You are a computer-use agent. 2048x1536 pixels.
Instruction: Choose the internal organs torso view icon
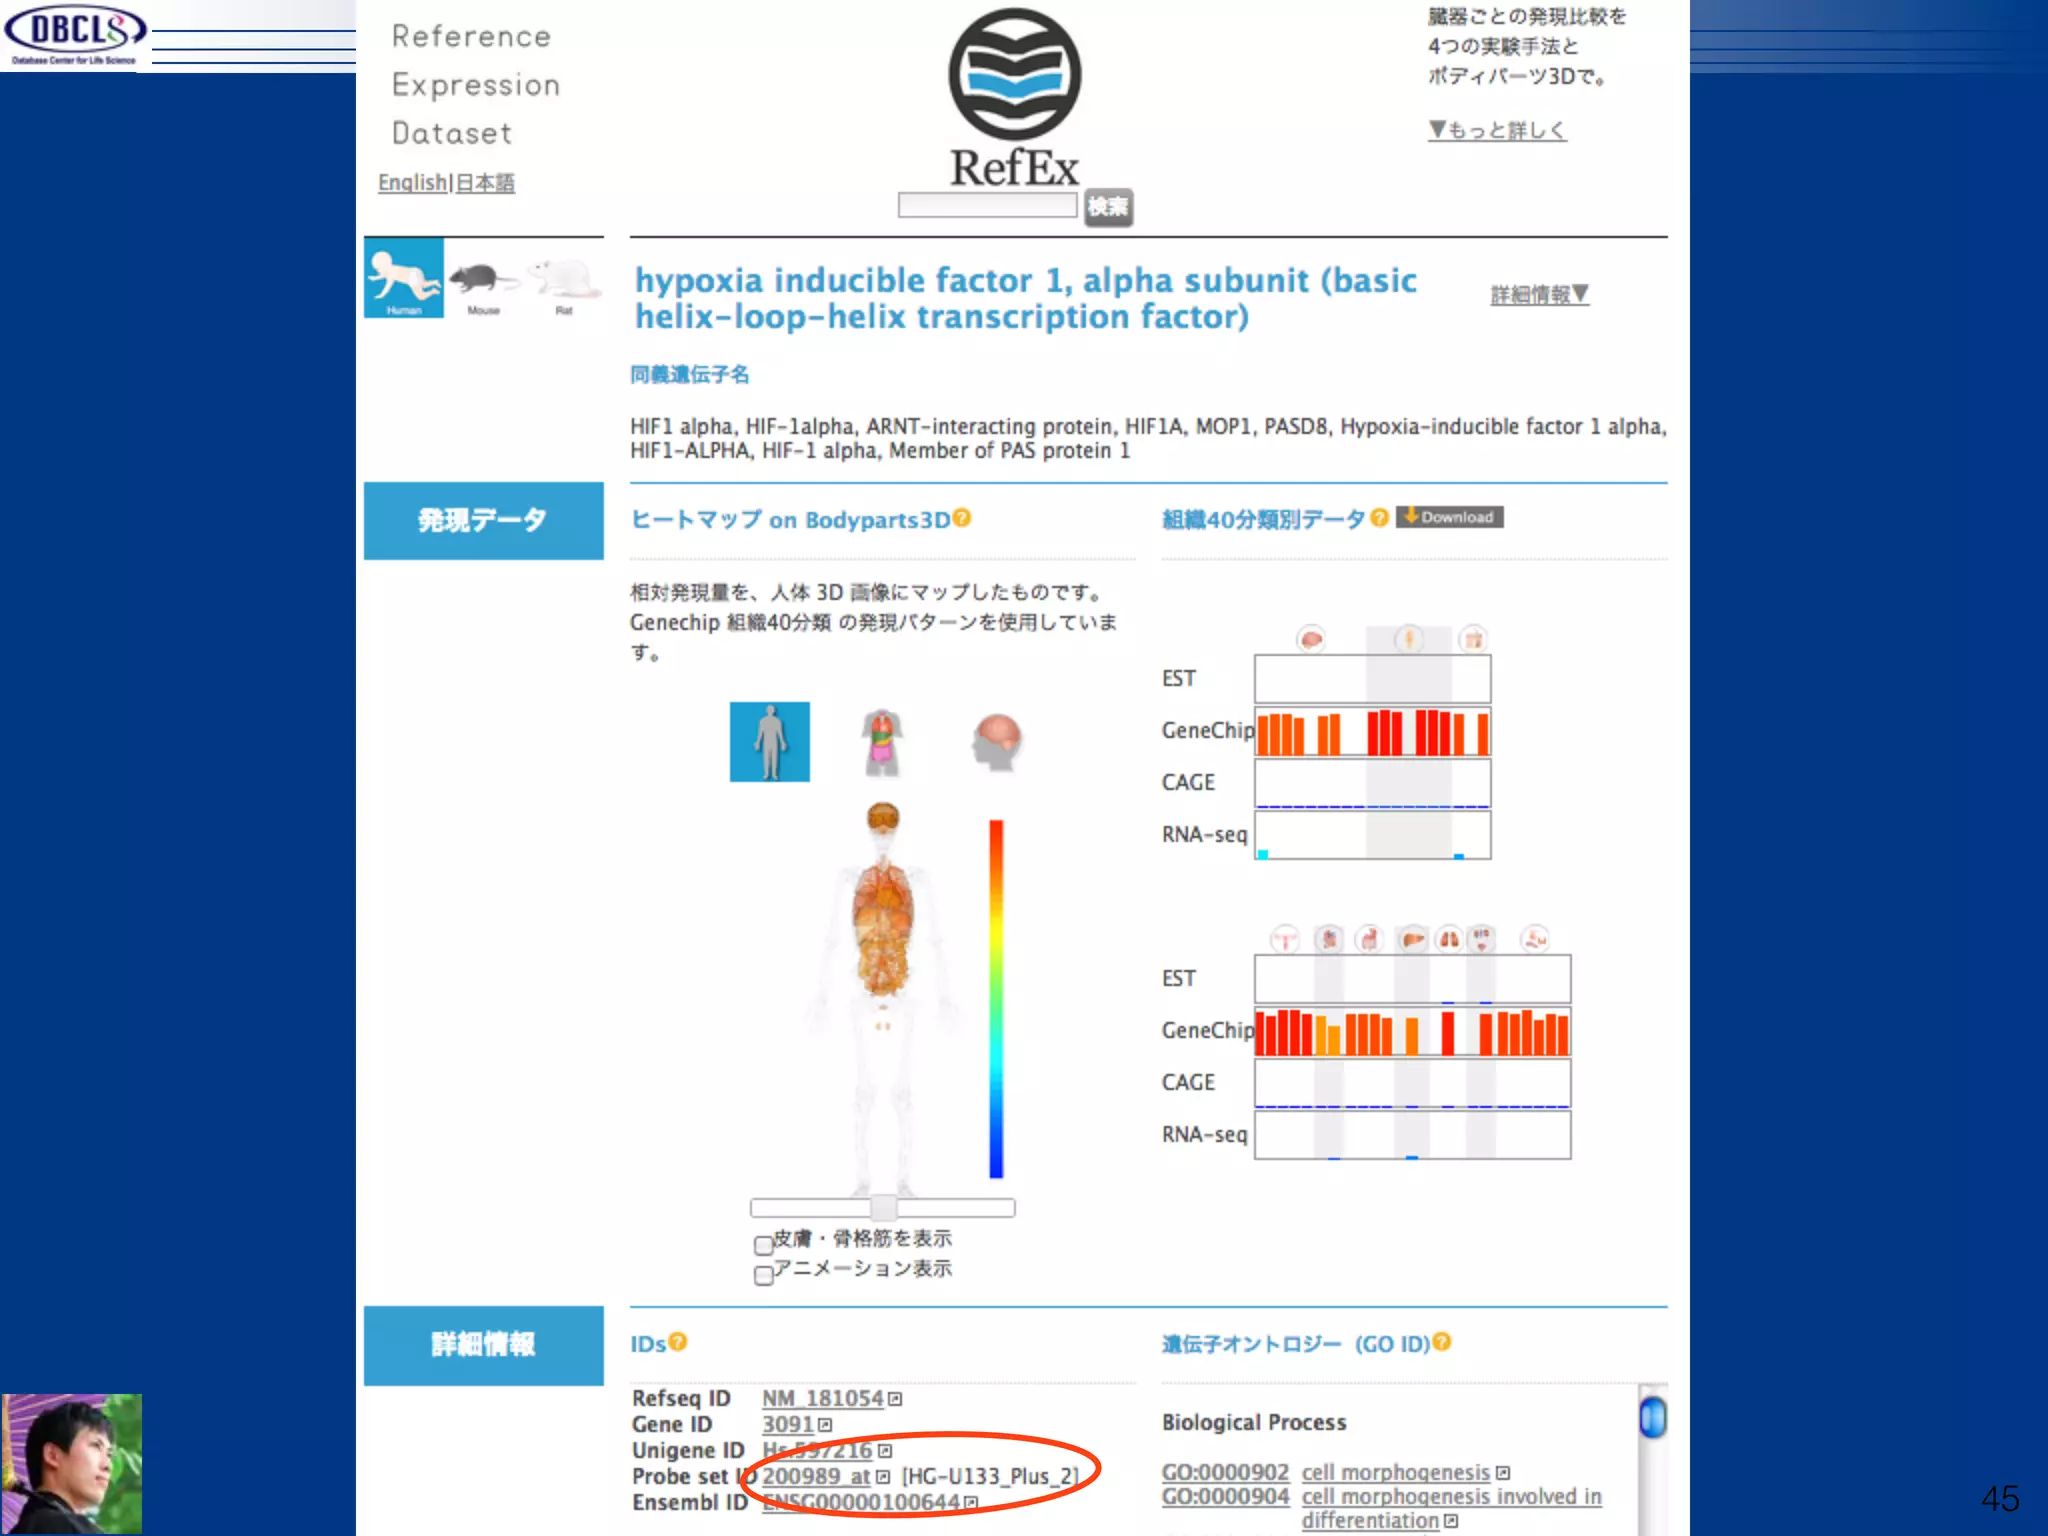click(x=882, y=742)
